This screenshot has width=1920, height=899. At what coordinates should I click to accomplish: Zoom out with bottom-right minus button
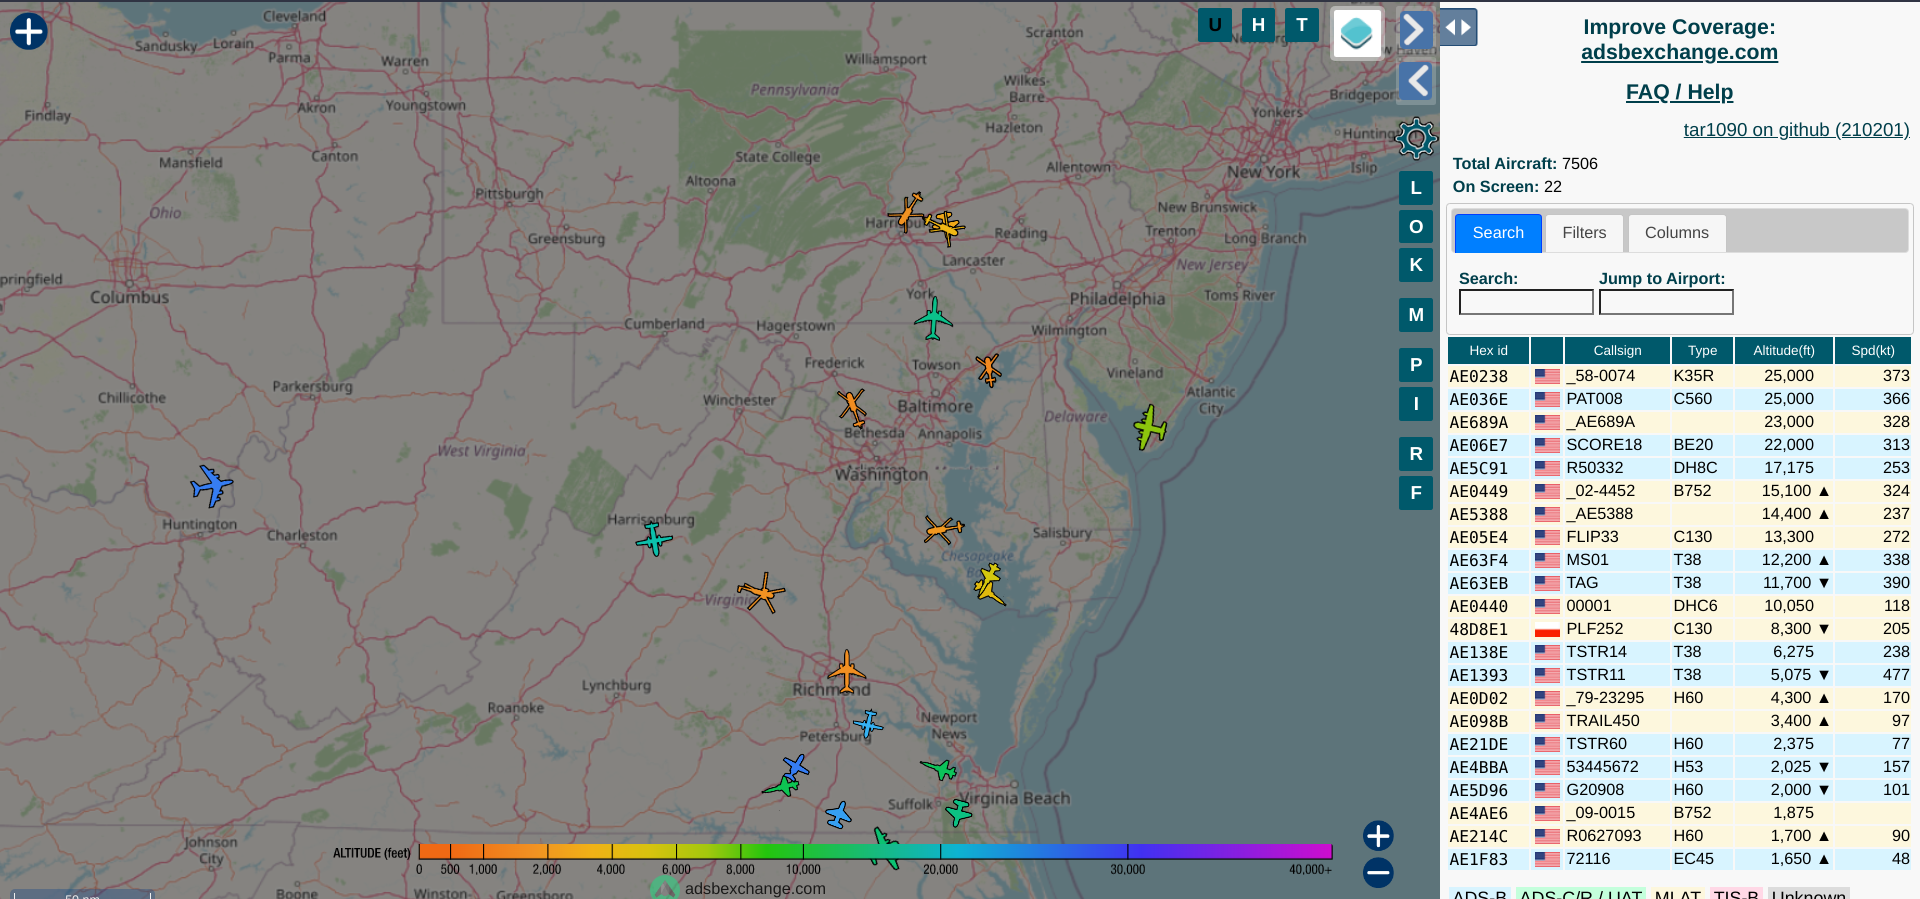1378,872
